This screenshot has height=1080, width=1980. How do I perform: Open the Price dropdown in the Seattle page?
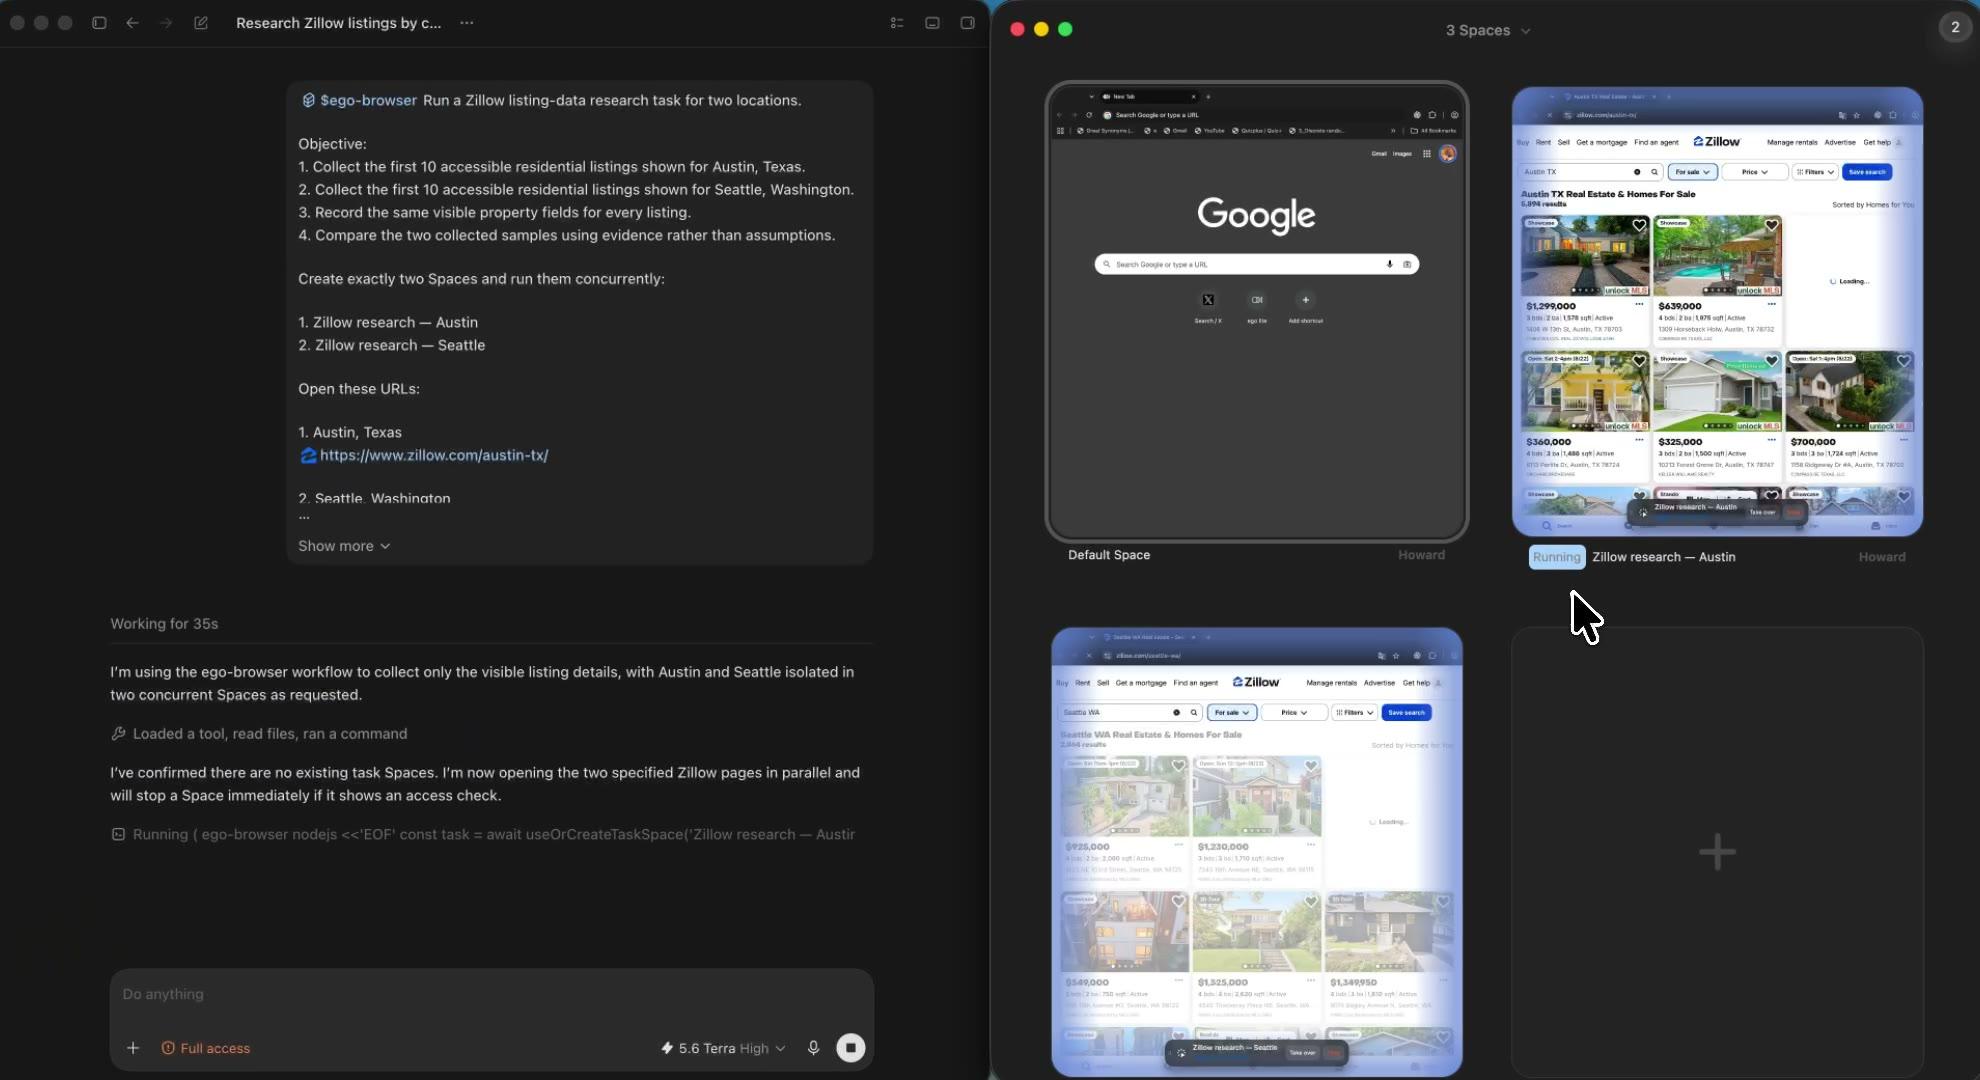[x=1294, y=713]
